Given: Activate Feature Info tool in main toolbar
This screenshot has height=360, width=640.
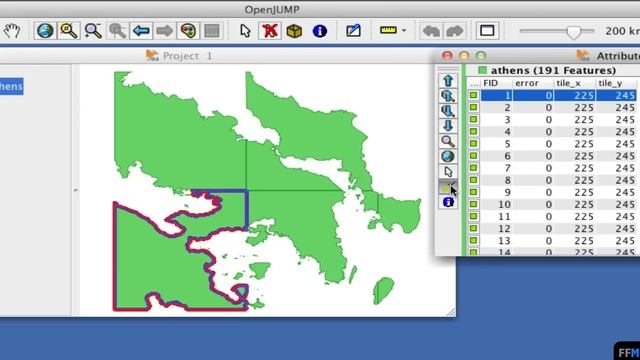Looking at the screenshot, I should coord(320,31).
